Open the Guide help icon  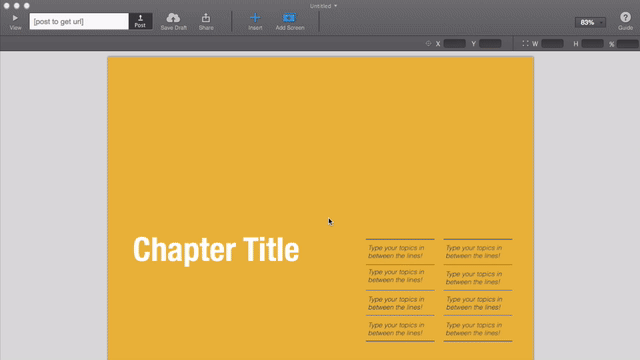click(625, 17)
